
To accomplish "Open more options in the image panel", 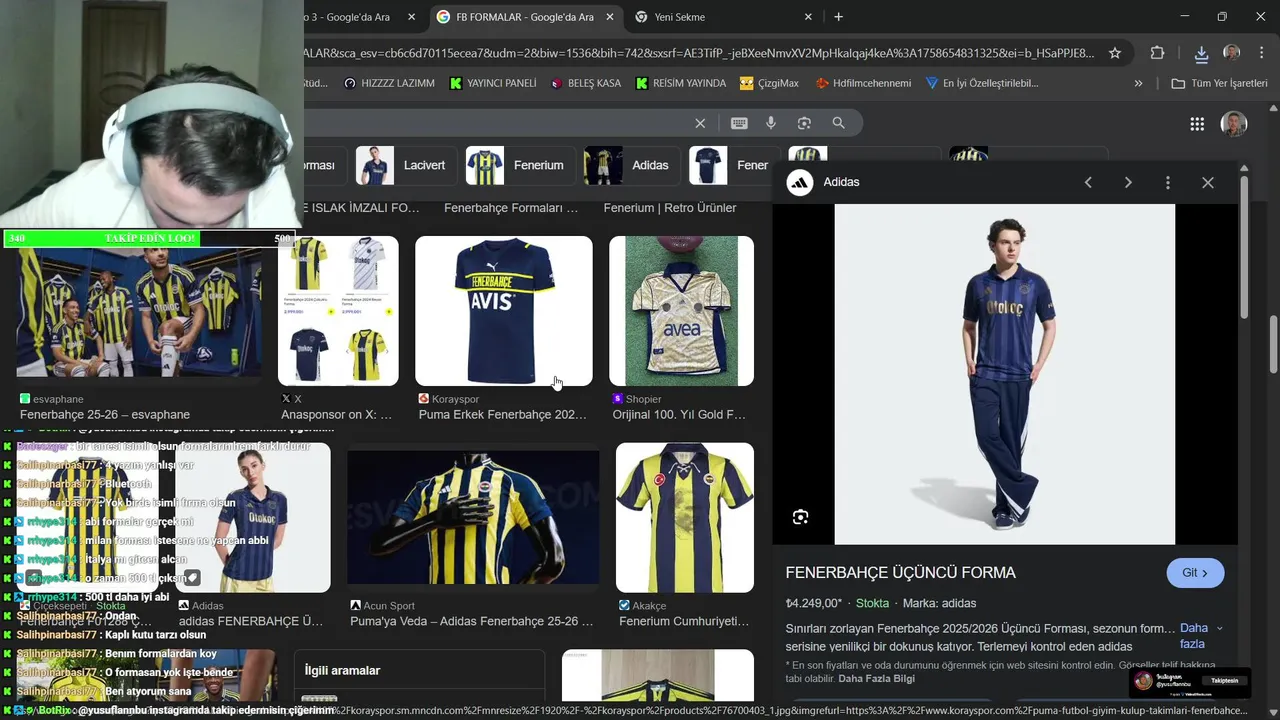I will pos(1168,182).
